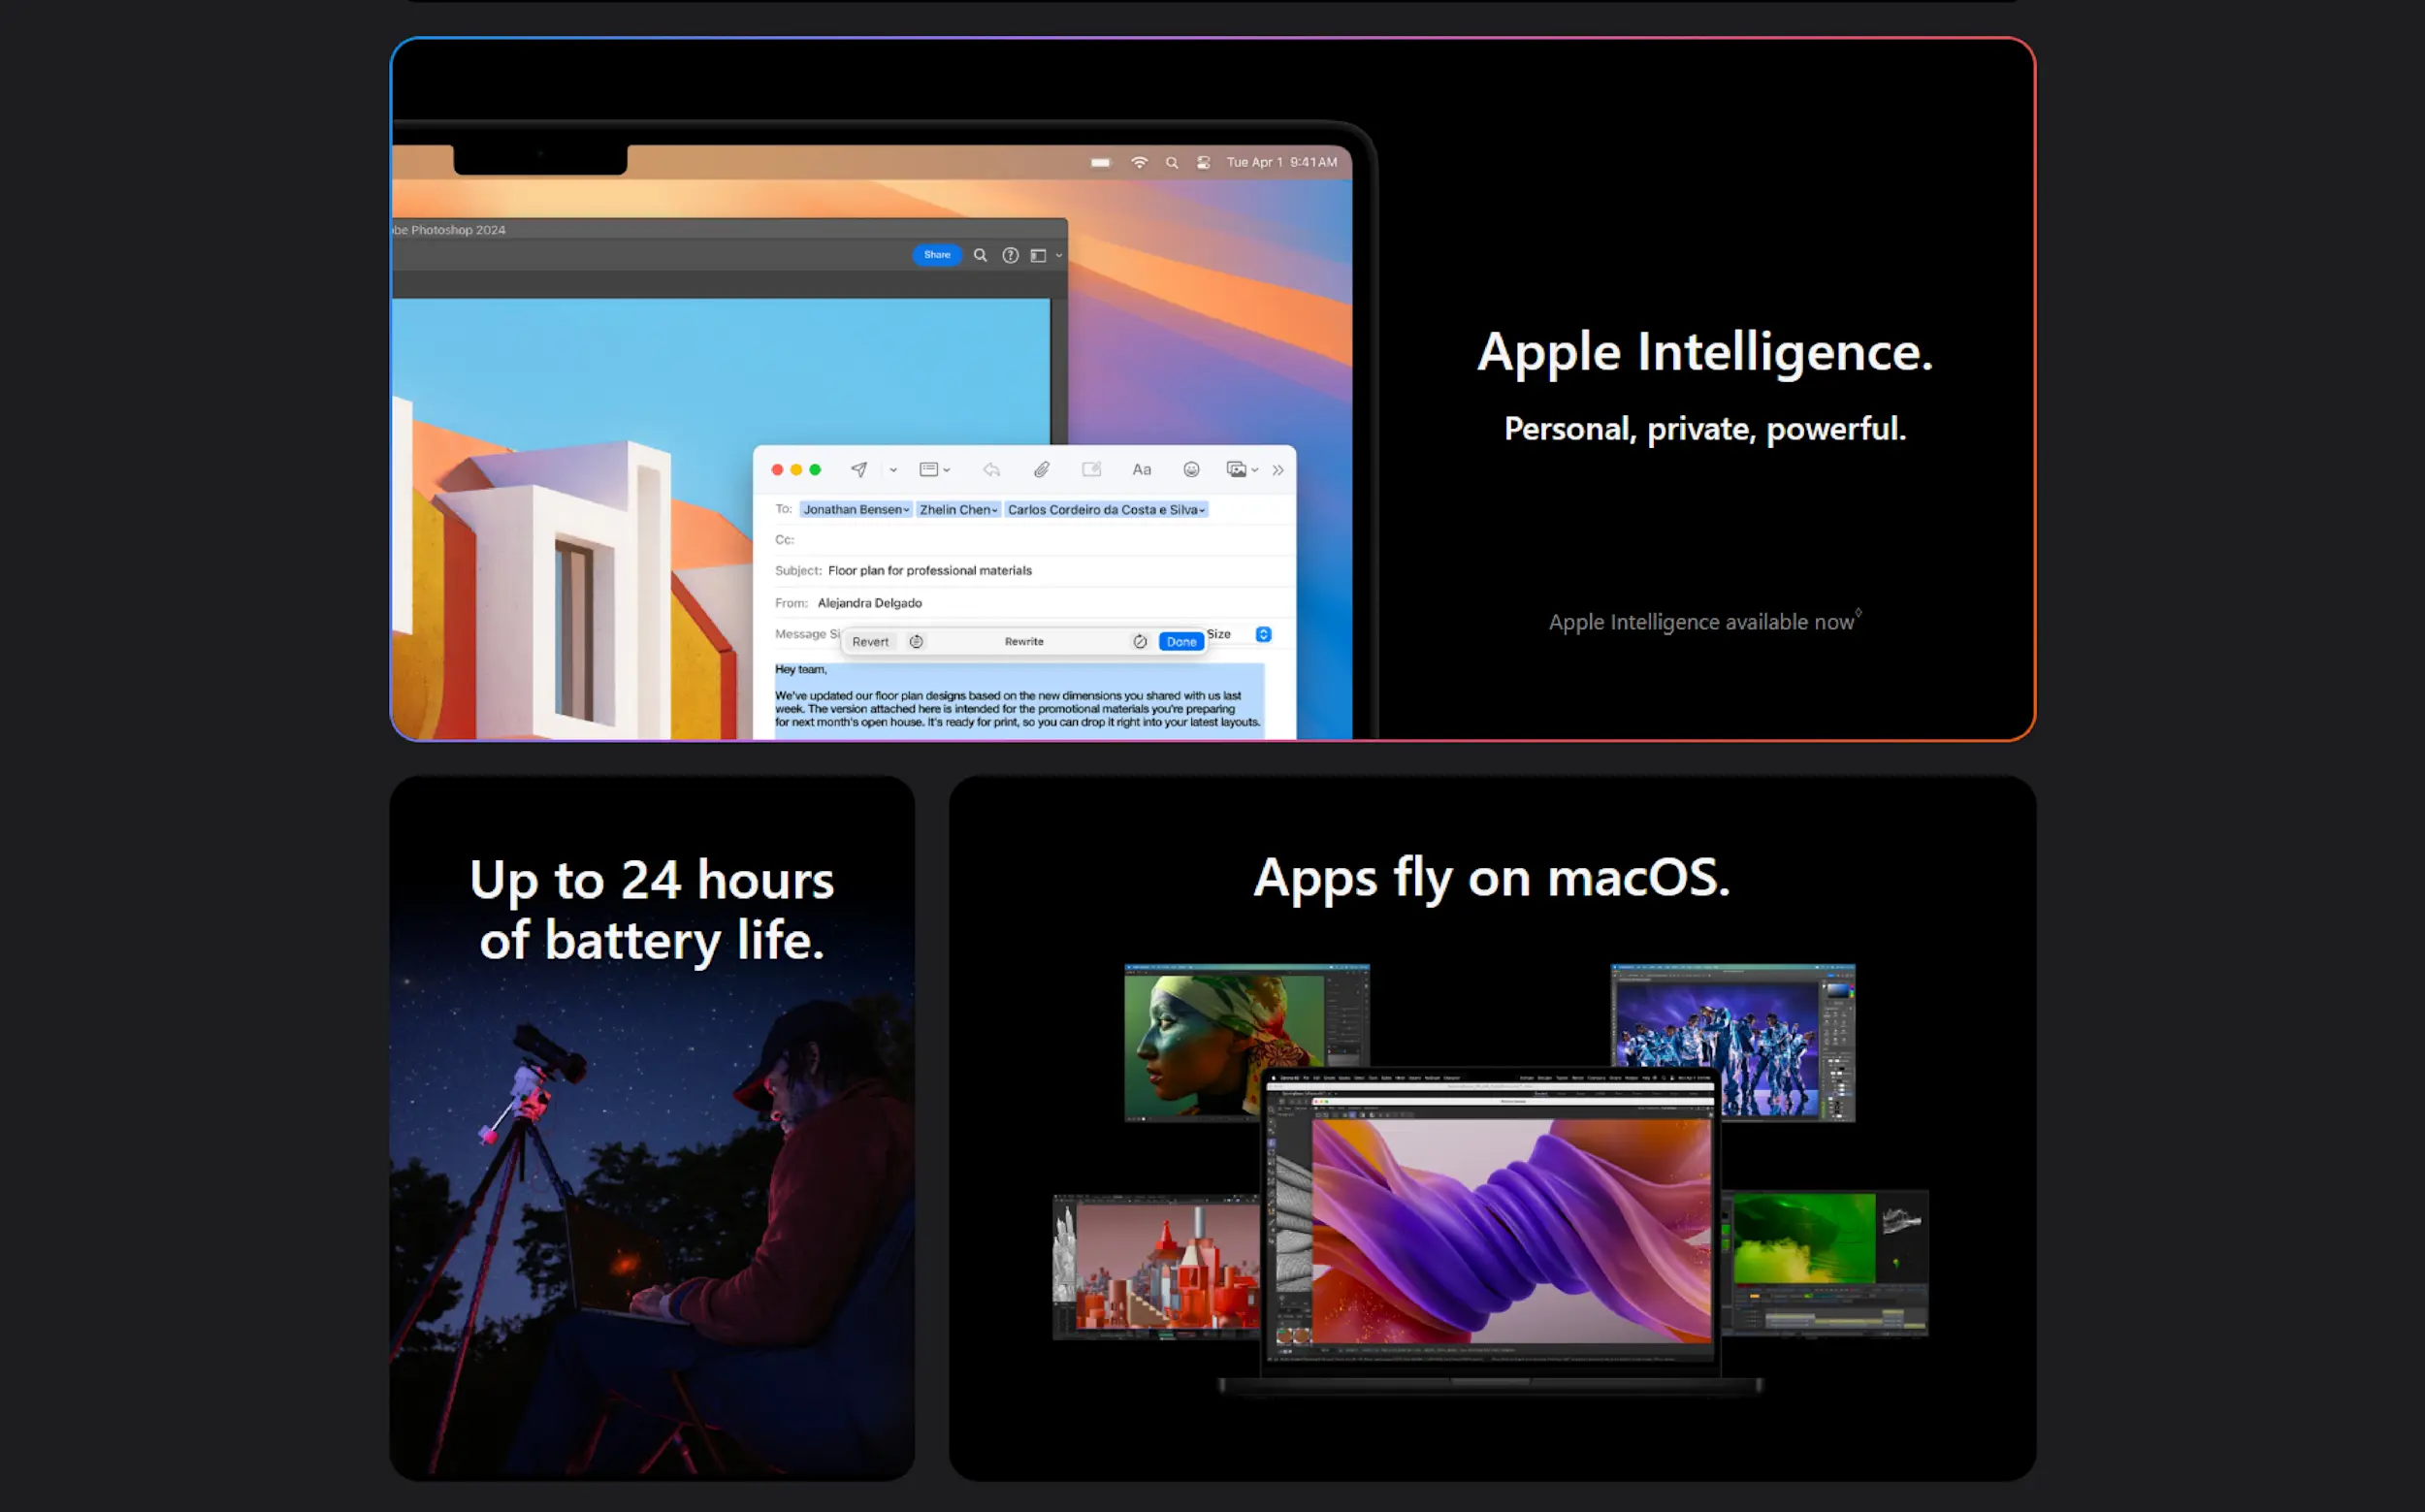Click the 'be Photoshop 2024' window title
Screen dimensions: 2425x1512
(x=449, y=230)
